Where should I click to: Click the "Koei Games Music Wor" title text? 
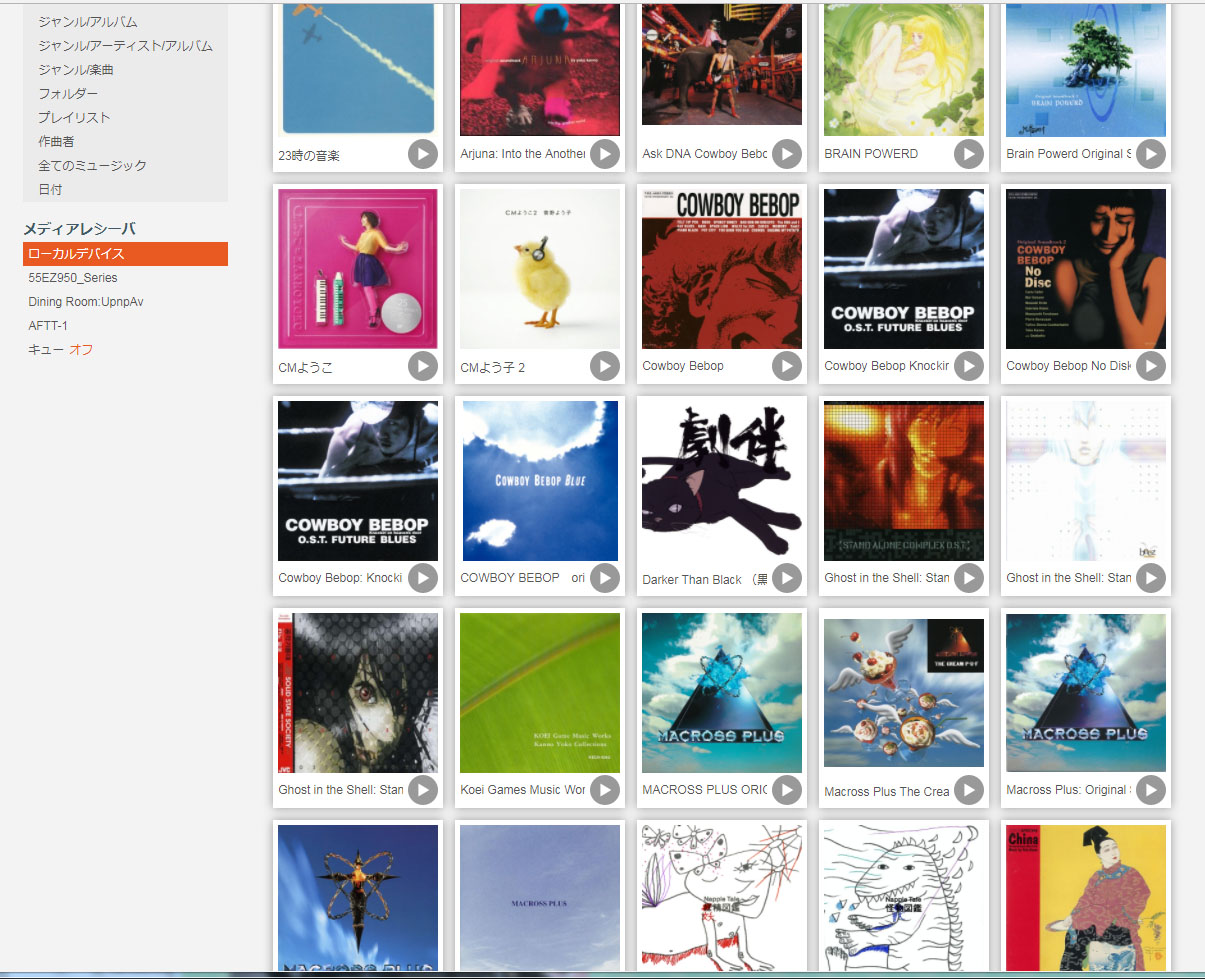tap(523, 790)
